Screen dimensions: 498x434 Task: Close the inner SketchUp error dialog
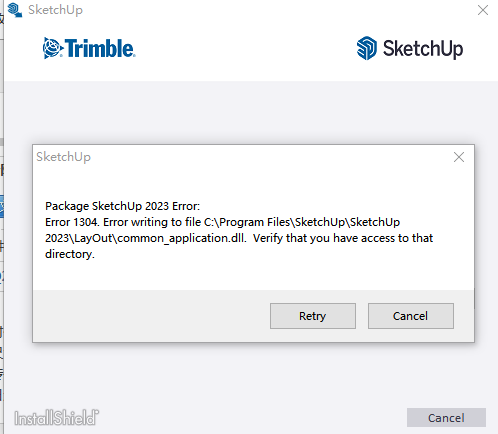[459, 157]
